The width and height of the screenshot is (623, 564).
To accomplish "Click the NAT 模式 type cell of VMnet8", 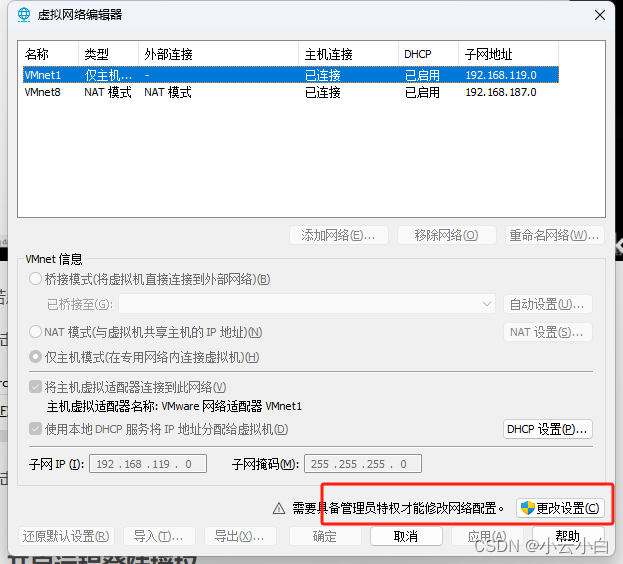I will pyautogui.click(x=108, y=92).
